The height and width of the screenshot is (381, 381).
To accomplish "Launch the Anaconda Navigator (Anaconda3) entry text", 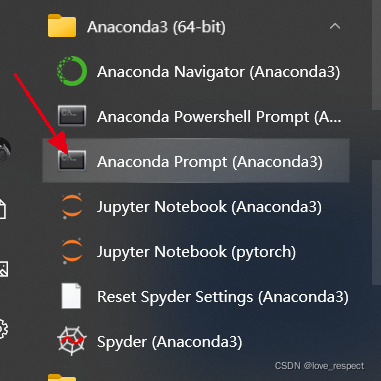I will [219, 72].
